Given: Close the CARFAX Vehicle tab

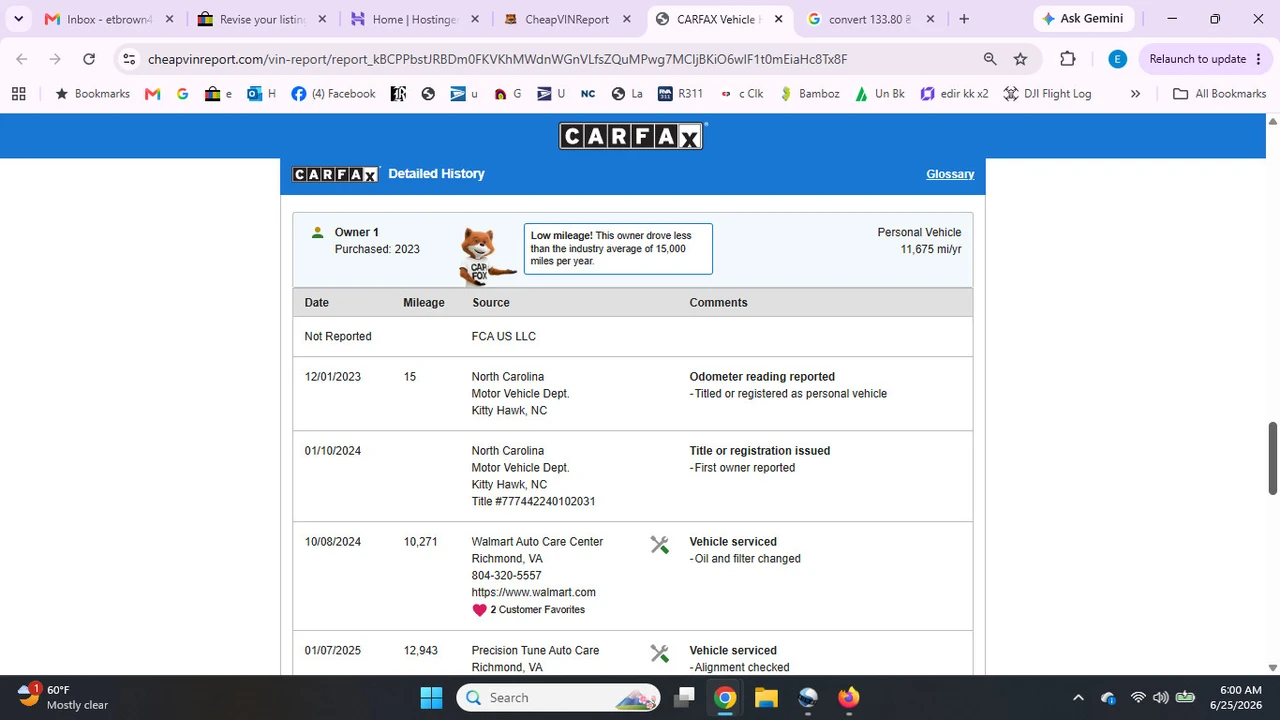Looking at the screenshot, I should pyautogui.click(x=779, y=19).
